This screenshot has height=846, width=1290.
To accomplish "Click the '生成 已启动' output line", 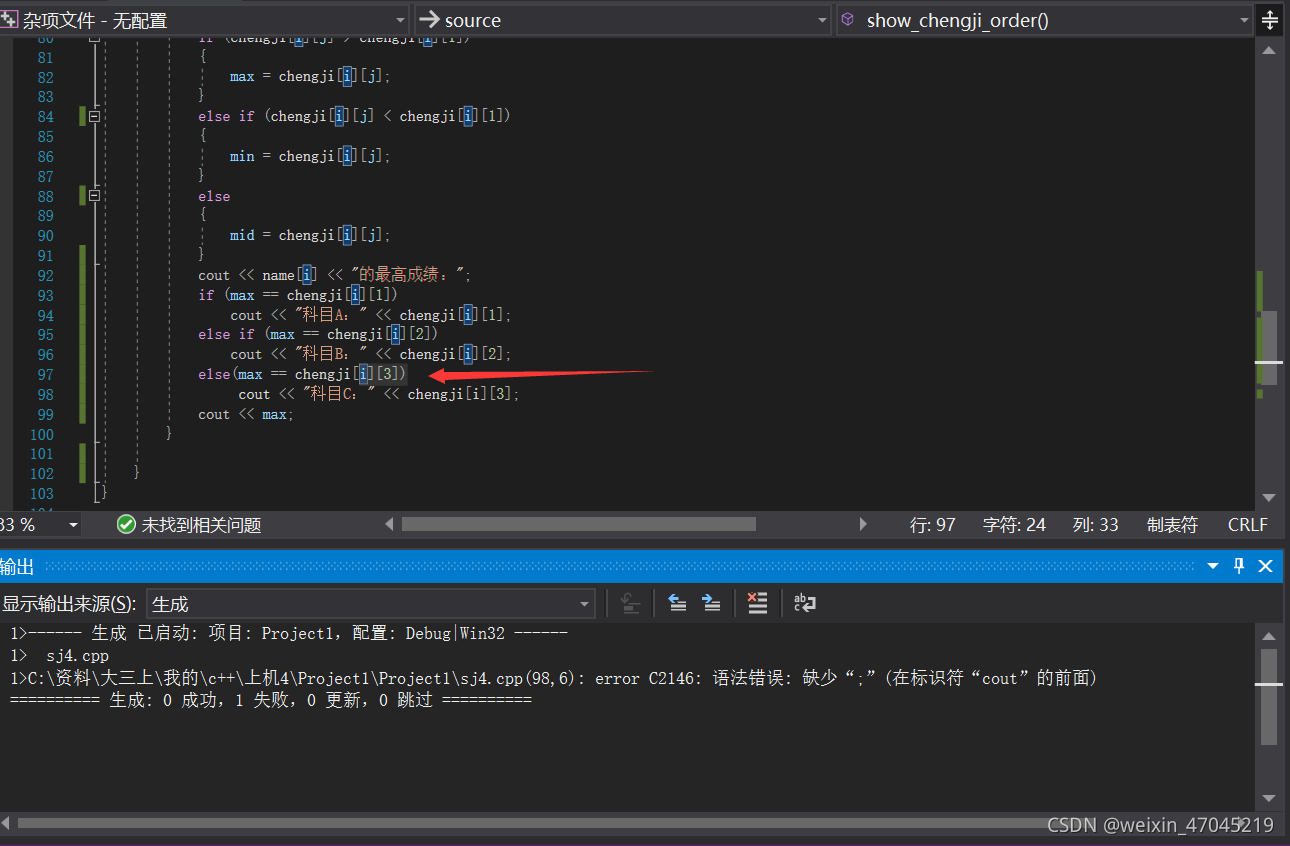I will [x=289, y=634].
